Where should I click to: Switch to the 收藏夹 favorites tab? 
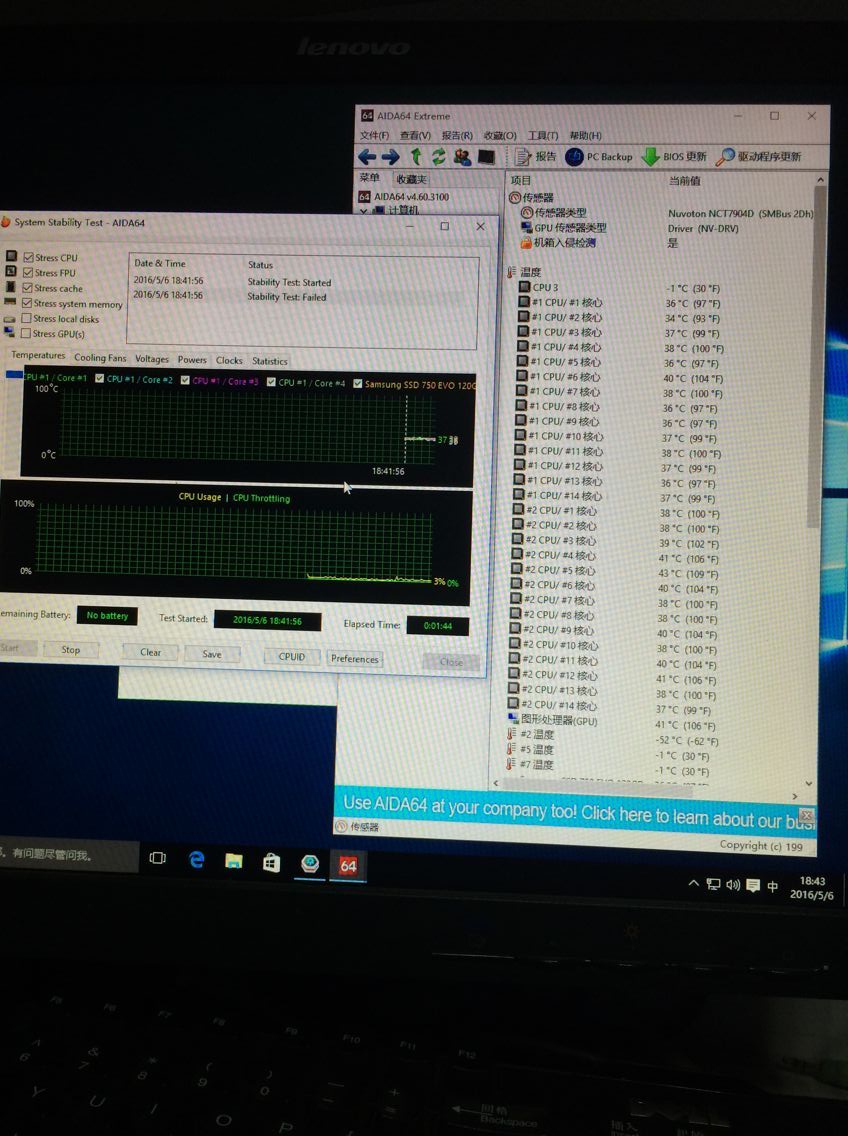point(411,179)
